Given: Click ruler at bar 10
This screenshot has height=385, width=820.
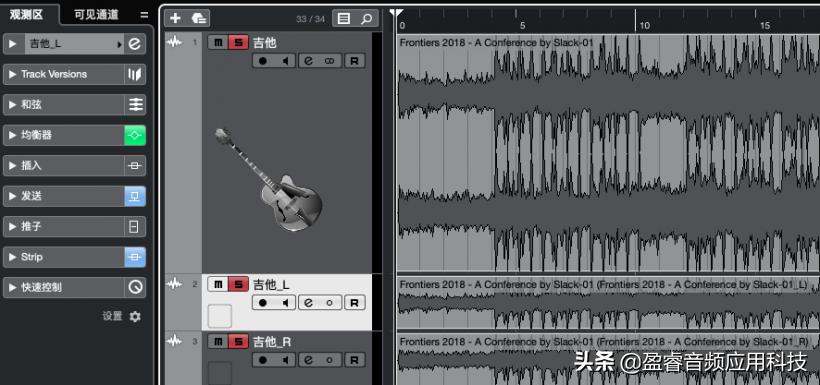Looking at the screenshot, I should tap(645, 25).
